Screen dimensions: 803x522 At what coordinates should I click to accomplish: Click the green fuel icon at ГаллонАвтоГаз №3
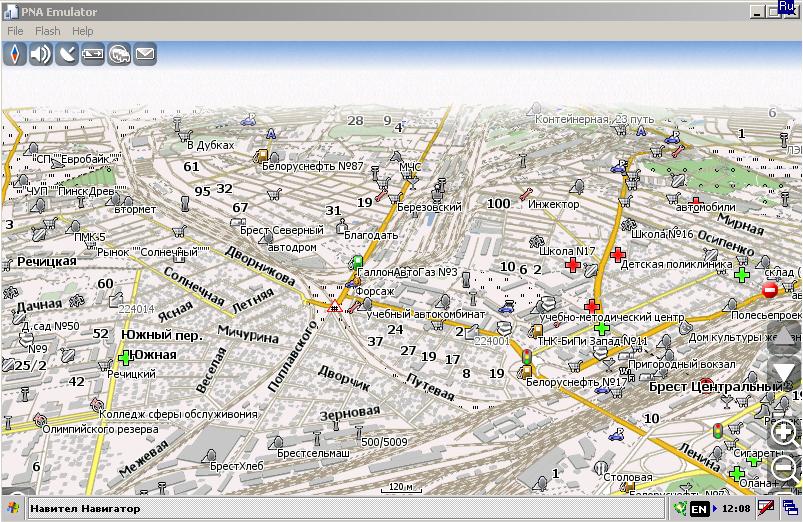(x=357, y=262)
